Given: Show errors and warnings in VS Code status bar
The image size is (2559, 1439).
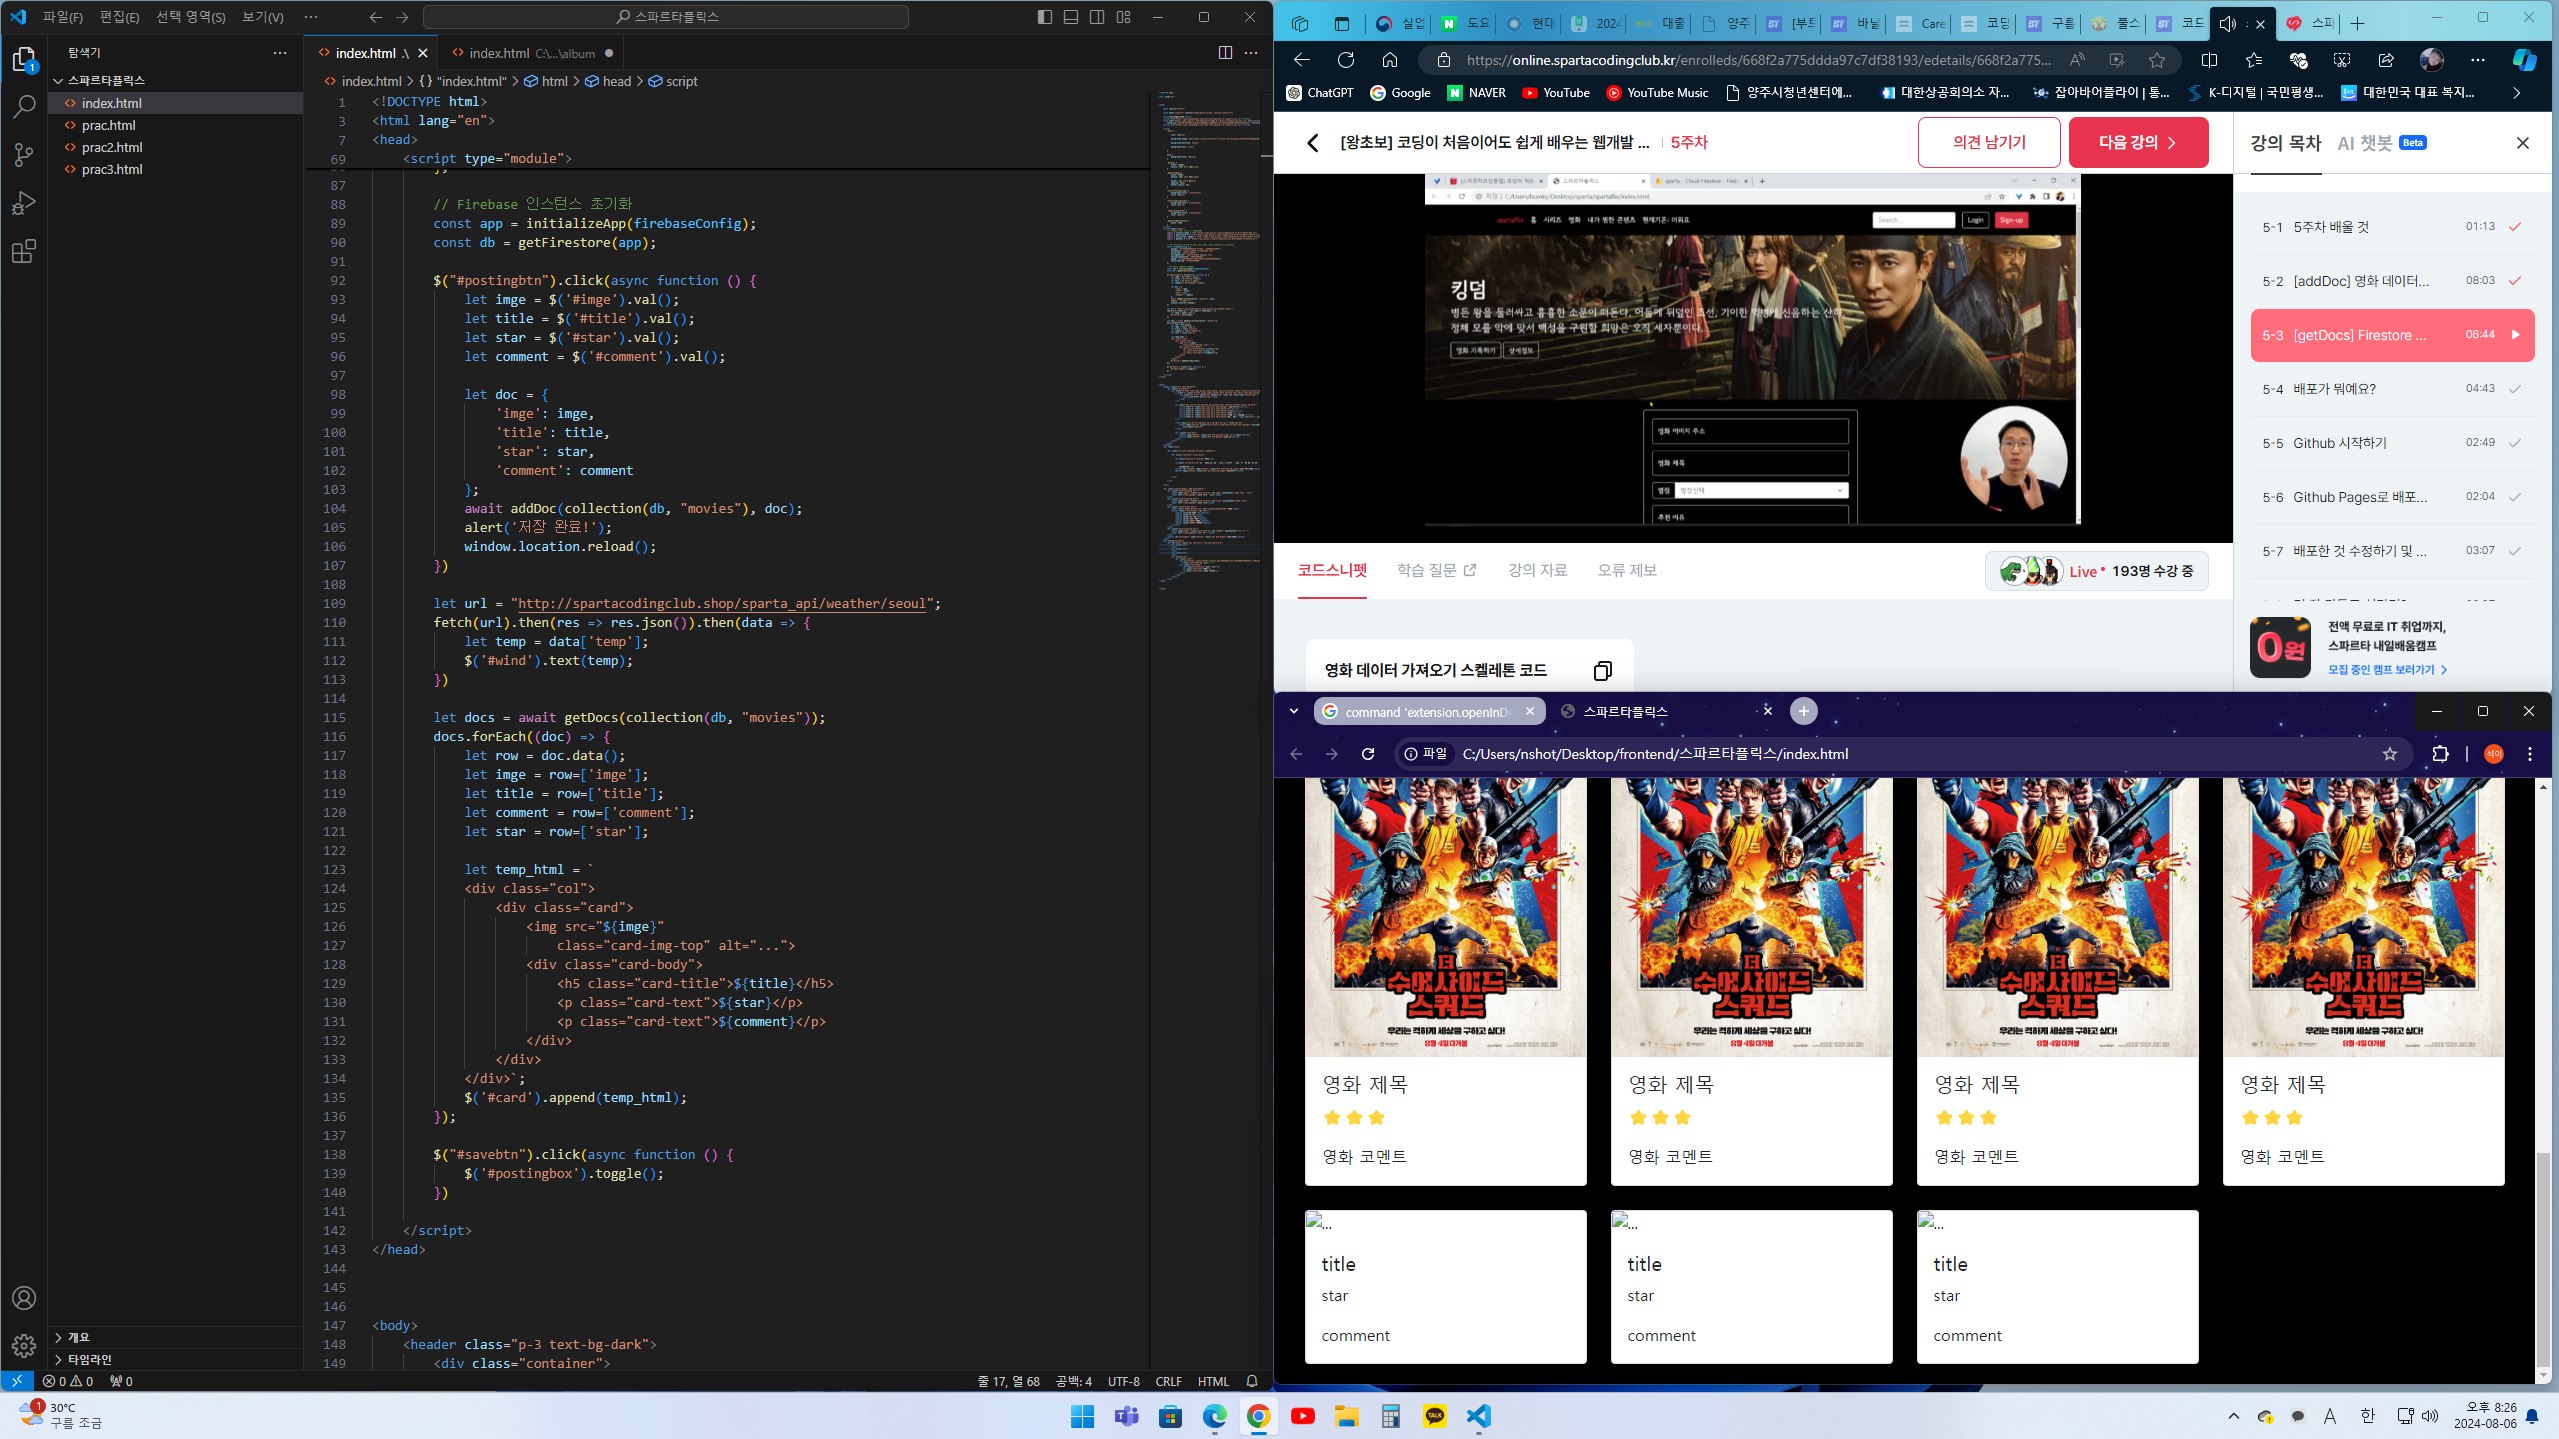Looking at the screenshot, I should pos(68,1381).
